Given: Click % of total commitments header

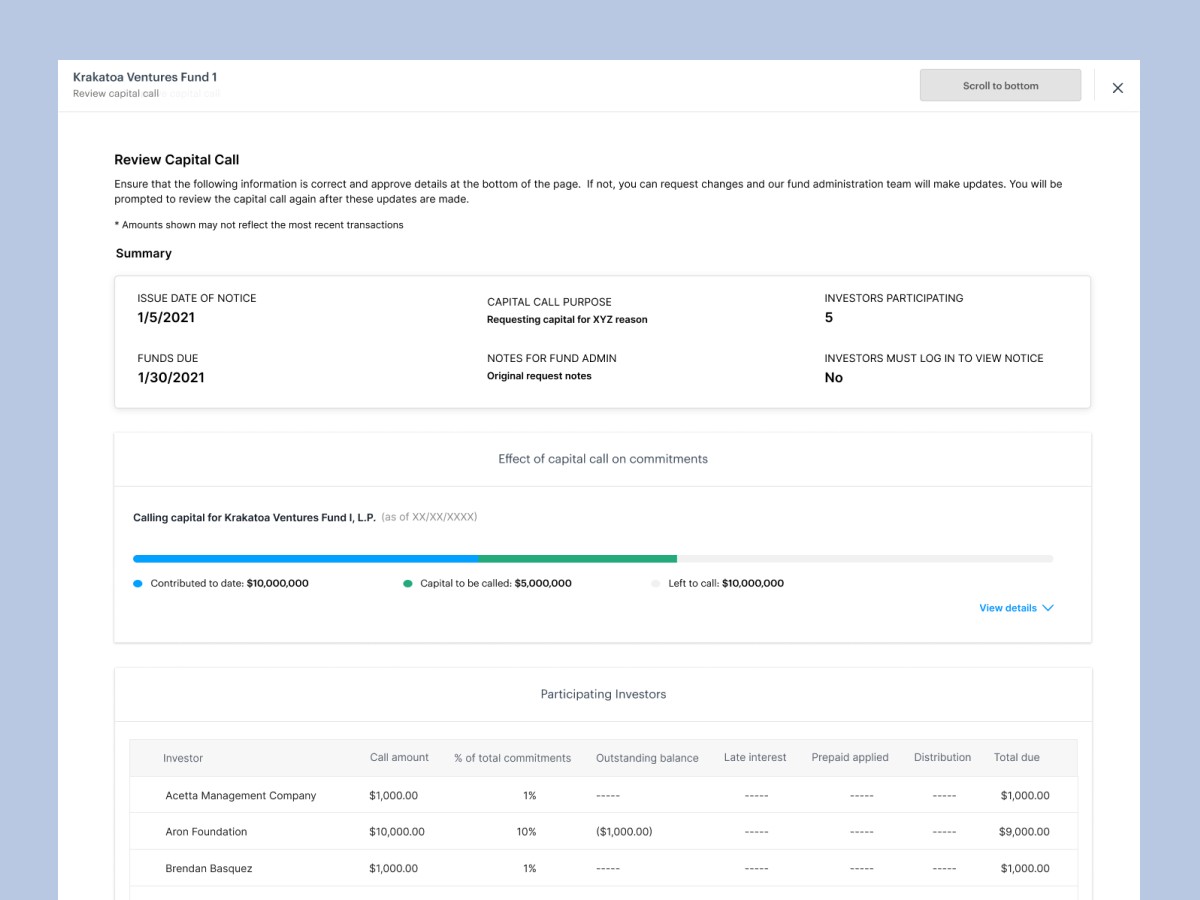Looking at the screenshot, I should (x=512, y=758).
